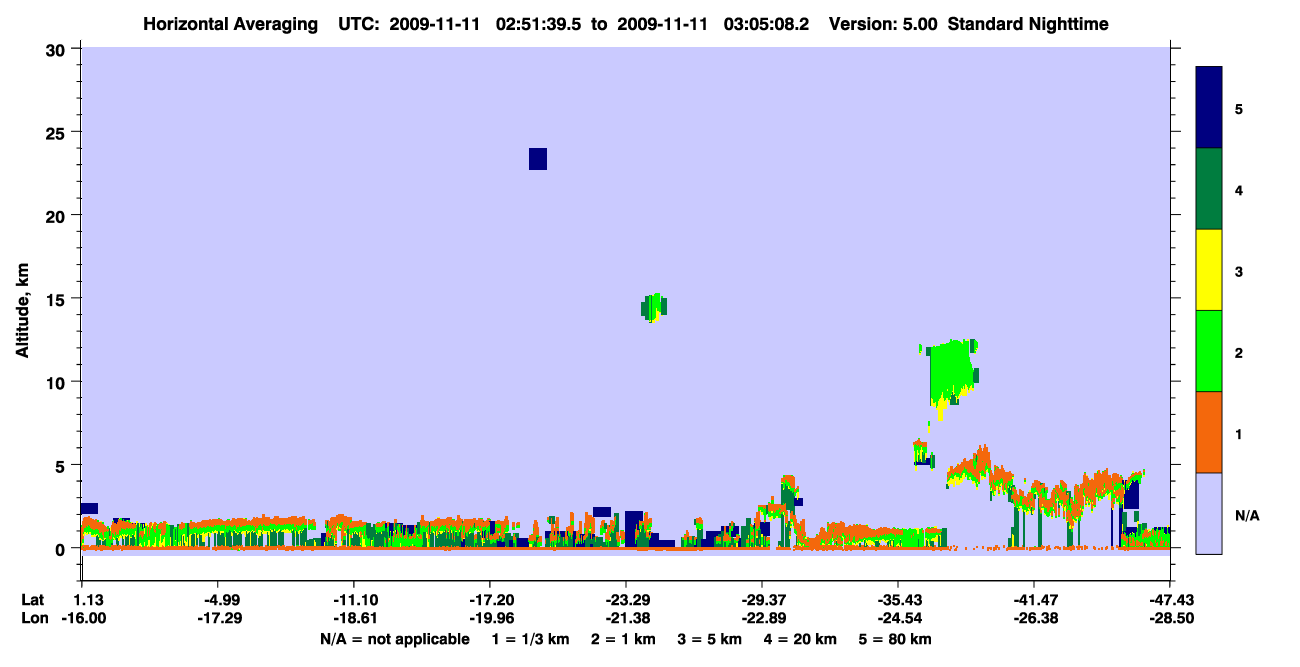Click the 'Lon' axis row label
Viewport: 1300px width, 667px height.
33,618
